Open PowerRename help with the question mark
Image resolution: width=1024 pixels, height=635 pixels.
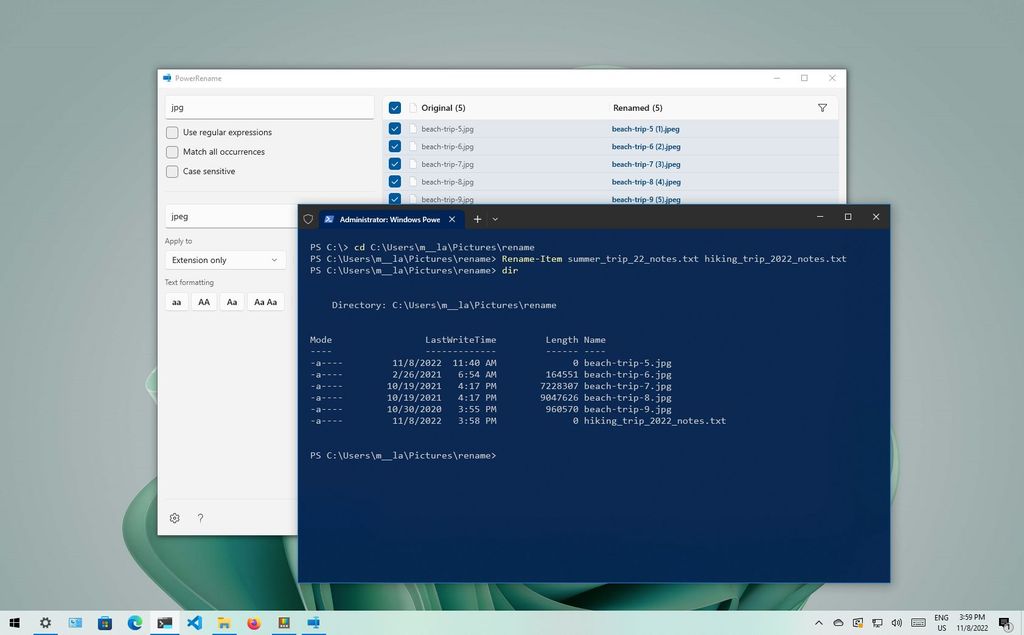point(200,518)
